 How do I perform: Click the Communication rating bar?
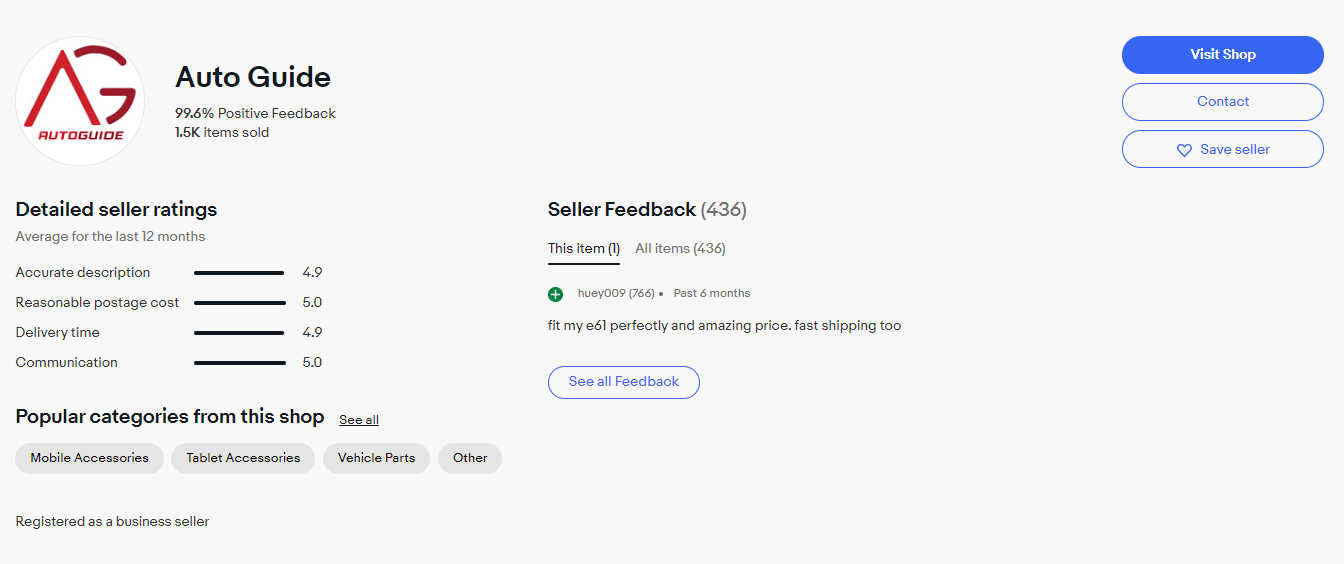tap(239, 363)
